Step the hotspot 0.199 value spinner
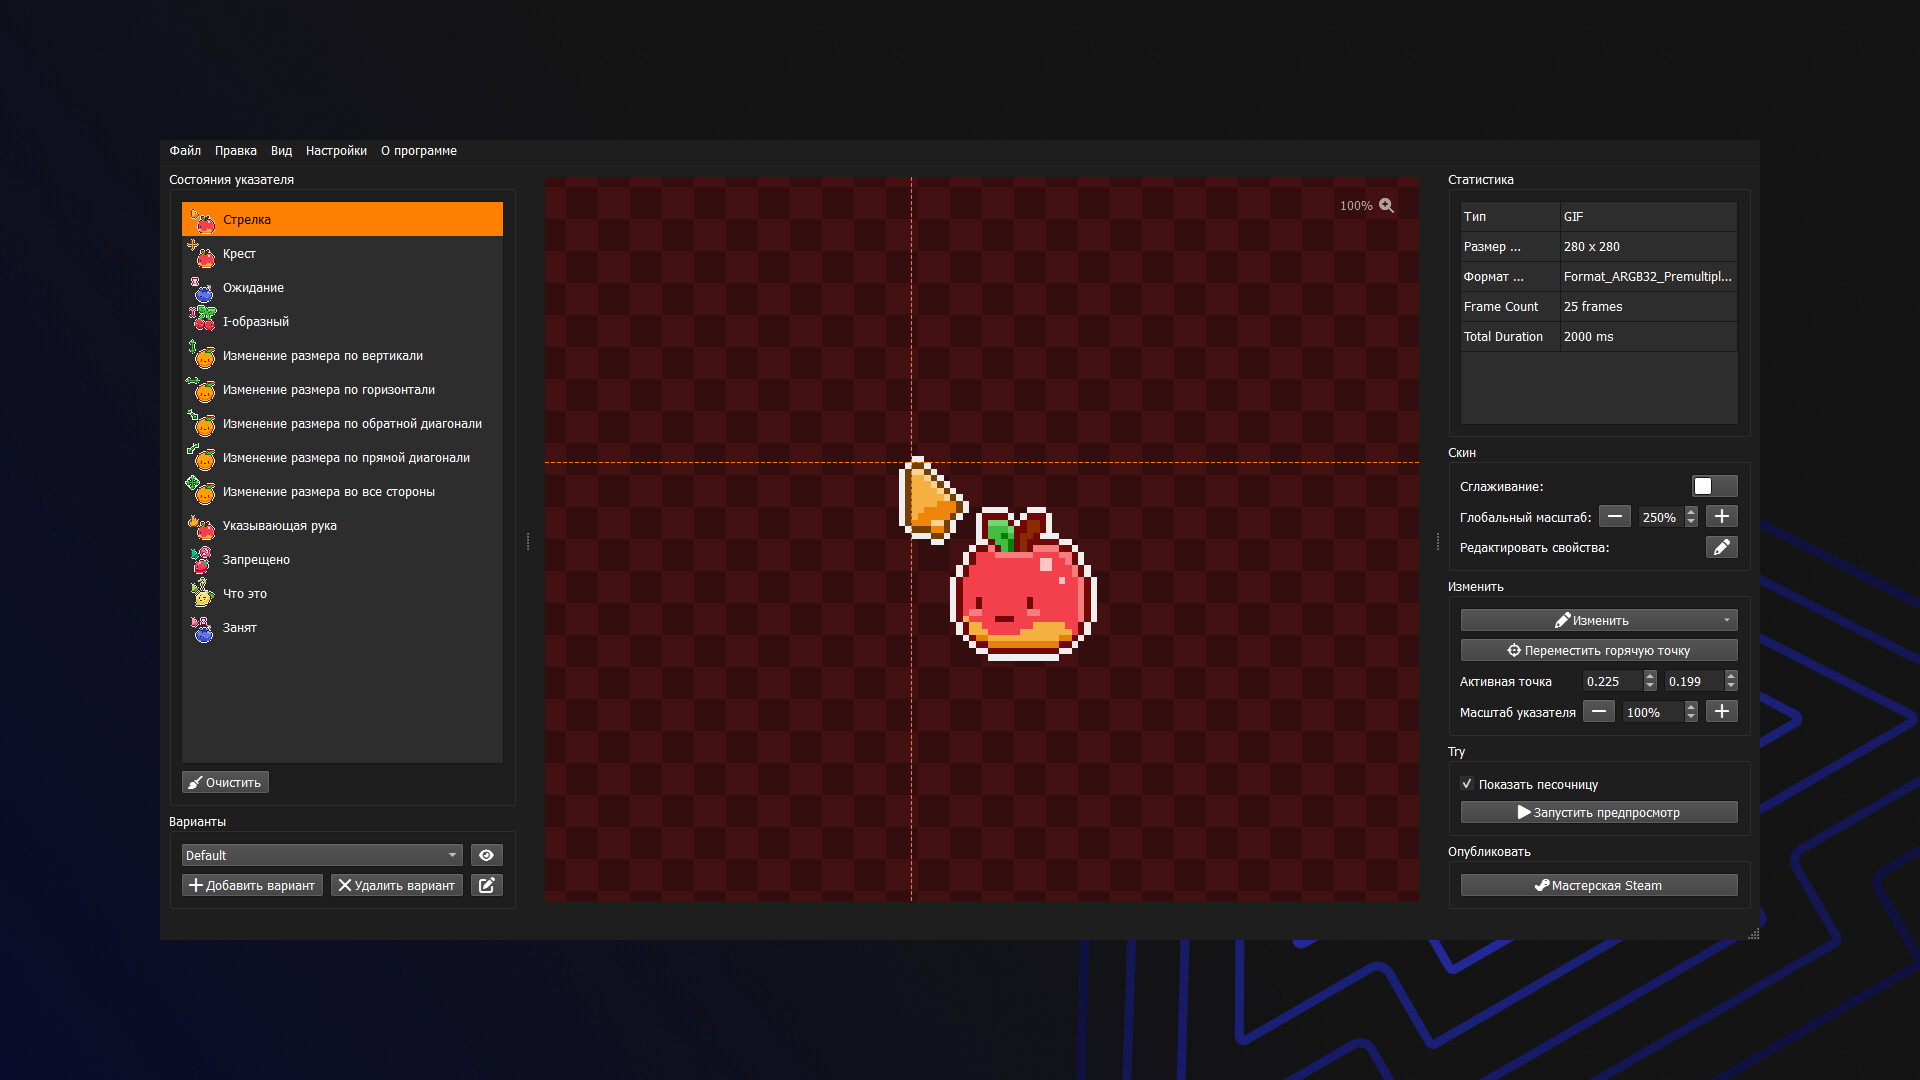 pyautogui.click(x=1731, y=681)
